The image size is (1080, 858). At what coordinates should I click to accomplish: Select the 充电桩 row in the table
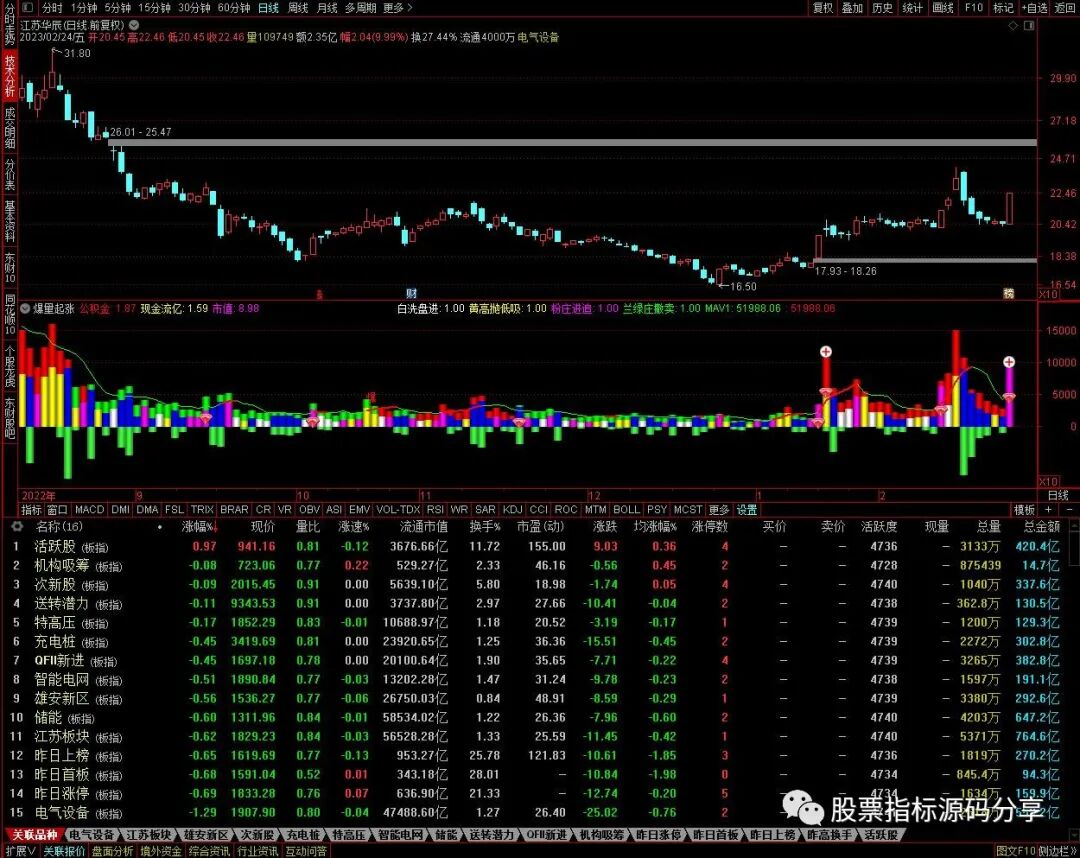(x=537, y=642)
